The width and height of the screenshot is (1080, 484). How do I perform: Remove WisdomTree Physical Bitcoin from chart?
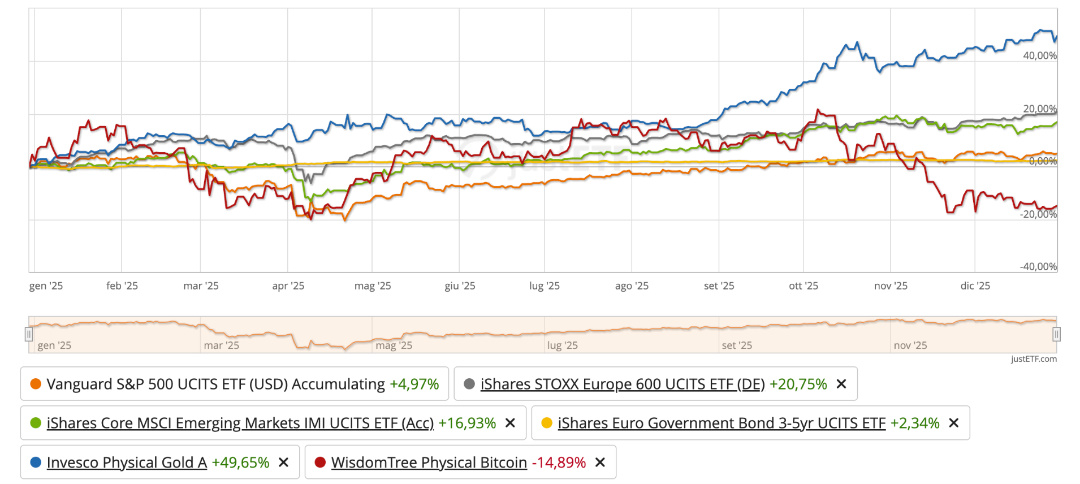tap(600, 462)
